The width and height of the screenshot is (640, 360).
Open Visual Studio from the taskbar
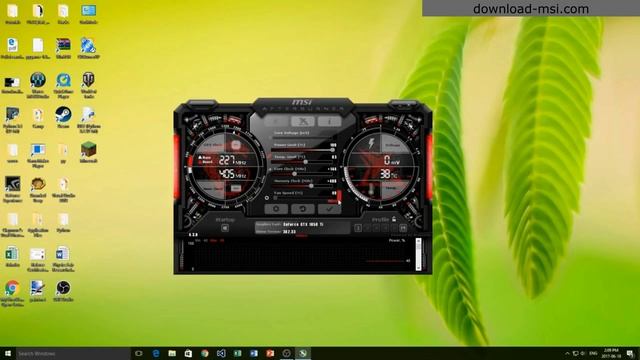click(221, 353)
